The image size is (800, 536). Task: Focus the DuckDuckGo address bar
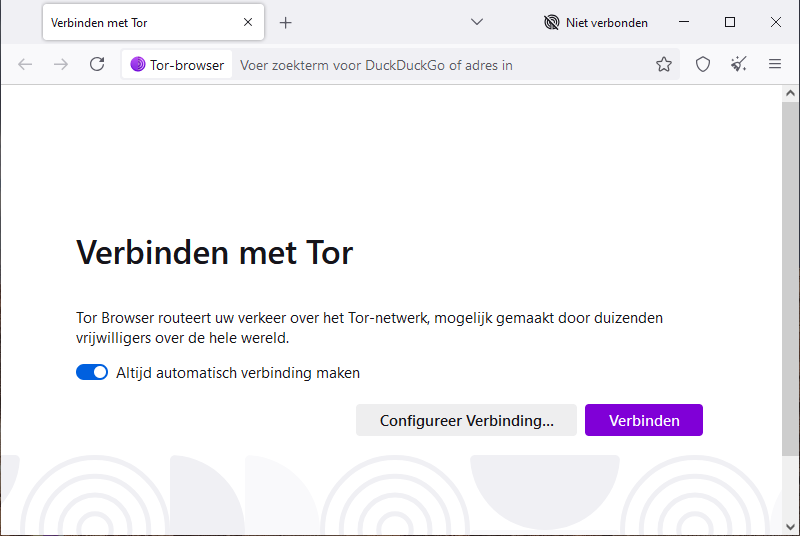pos(440,65)
